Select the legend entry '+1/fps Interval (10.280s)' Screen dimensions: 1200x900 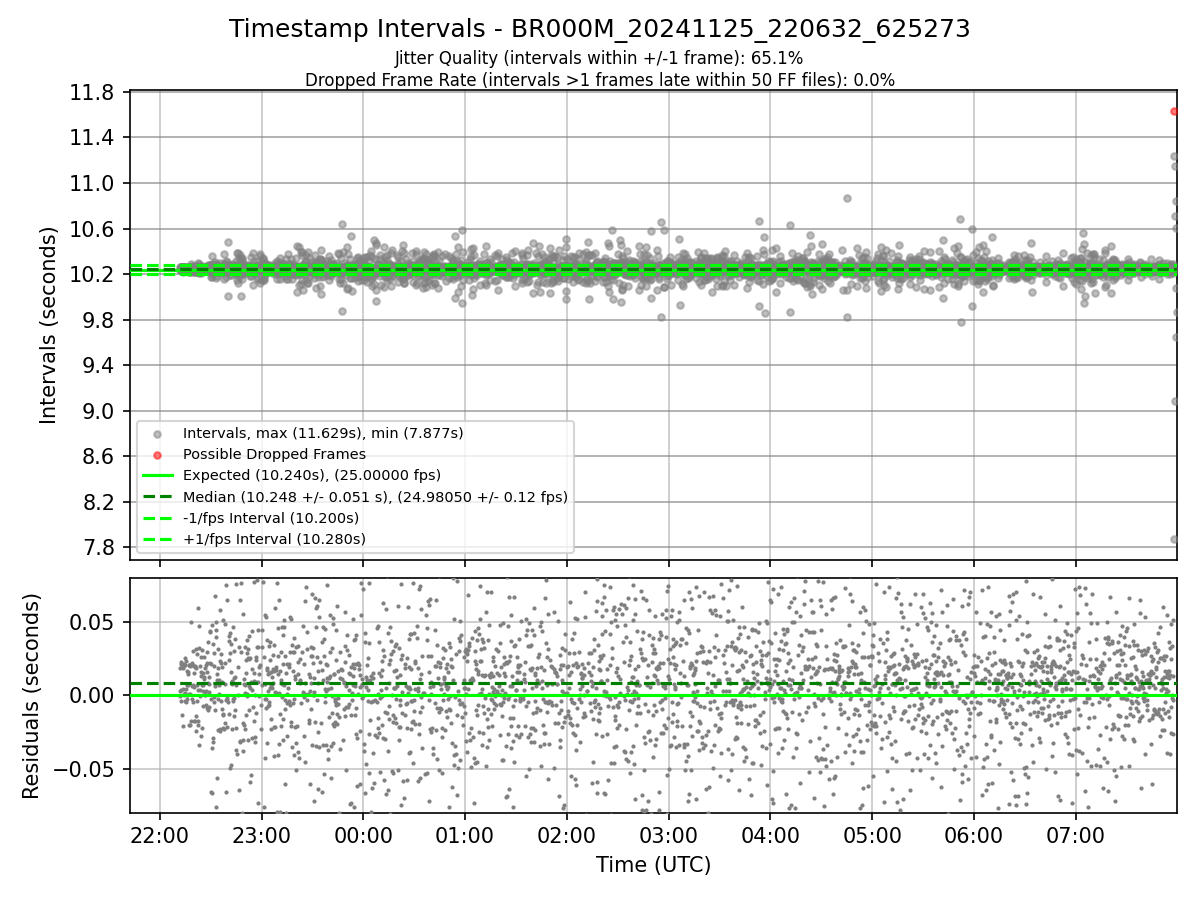pyautogui.click(x=274, y=539)
